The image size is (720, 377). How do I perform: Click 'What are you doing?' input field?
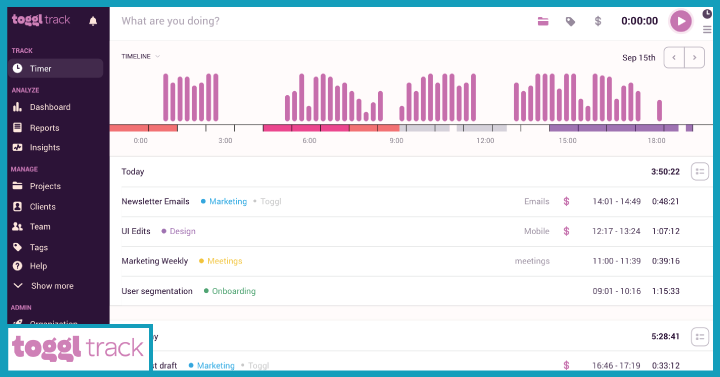pos(321,21)
